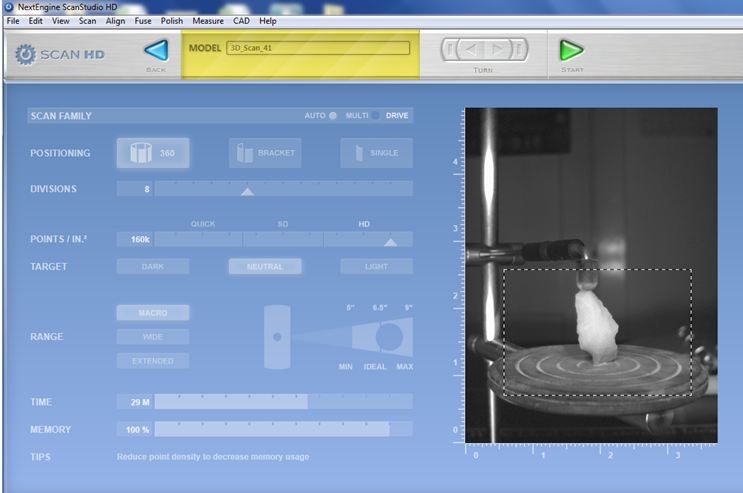The width and height of the screenshot is (743, 493).
Task: Click the blue Back arrow
Action: [x=157, y=50]
